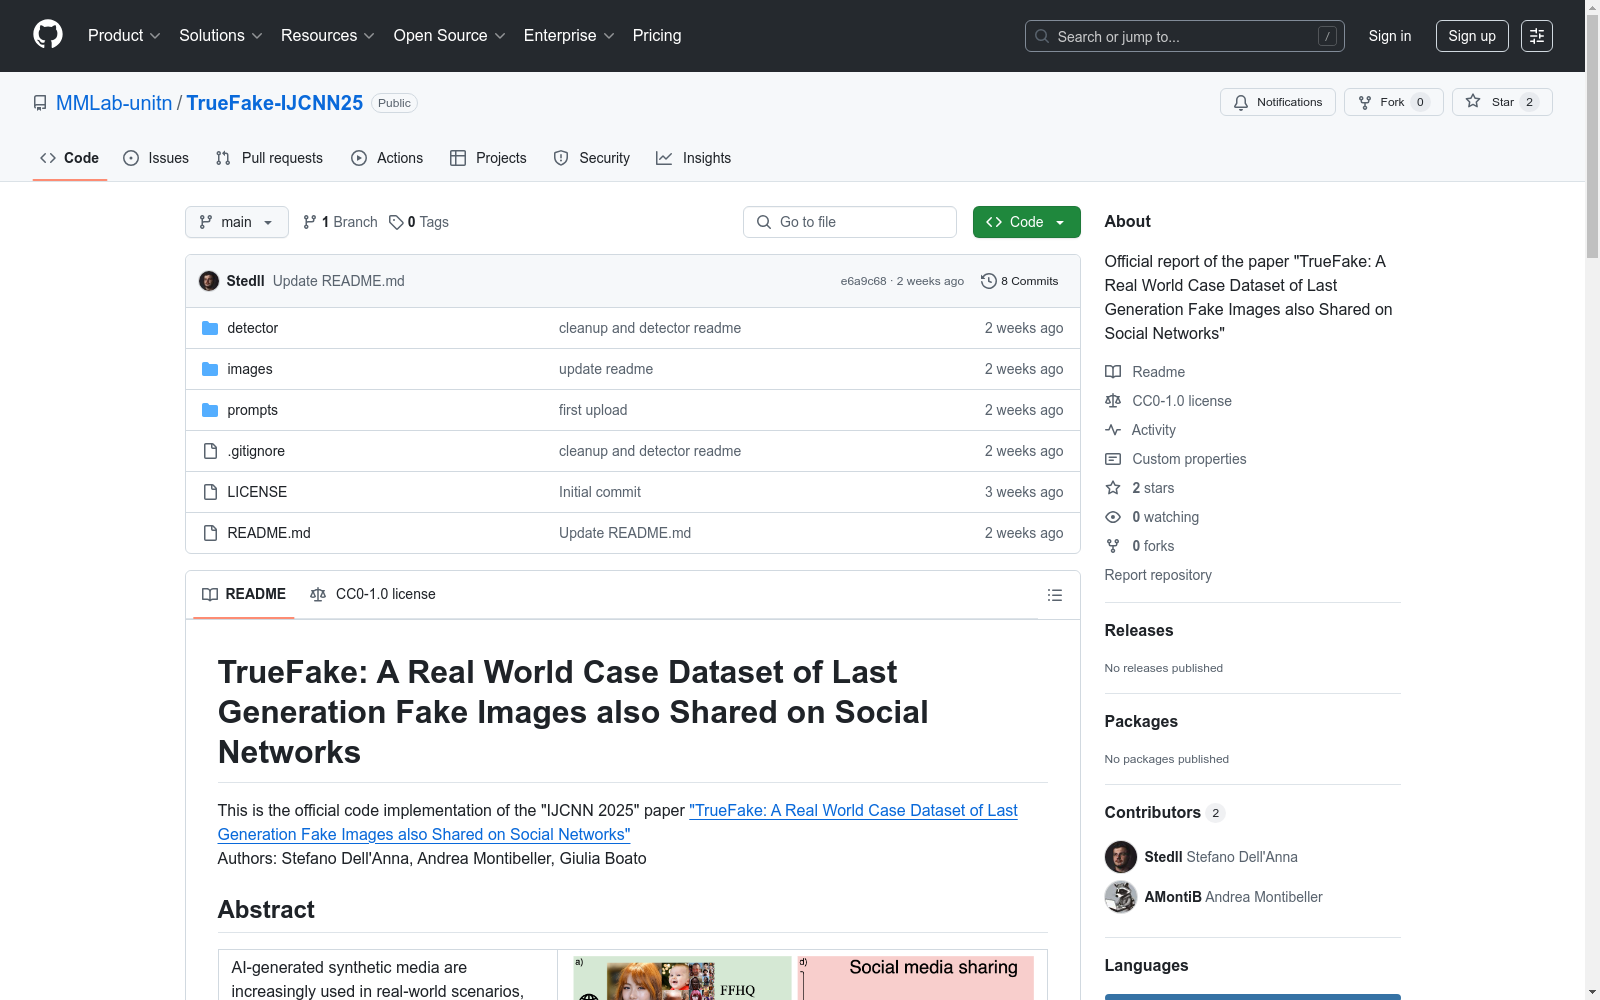Viewport: 1600px width, 1000px height.
Task: Click the detector folder icon
Action: [x=210, y=328]
